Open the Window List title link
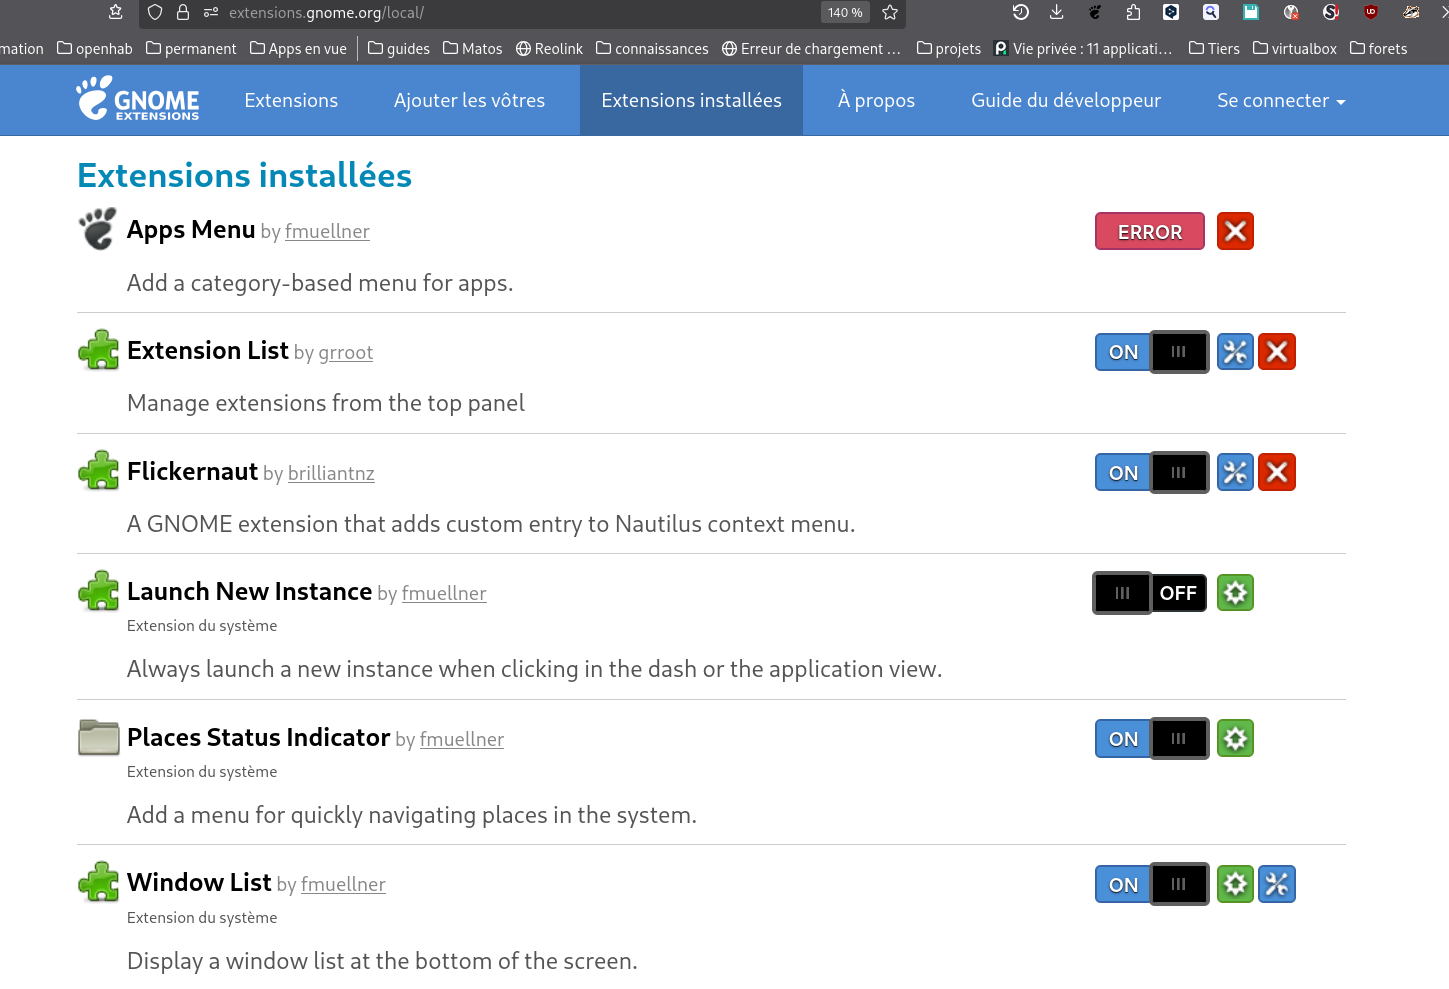Screen dimensions: 1449x989 tap(199, 882)
